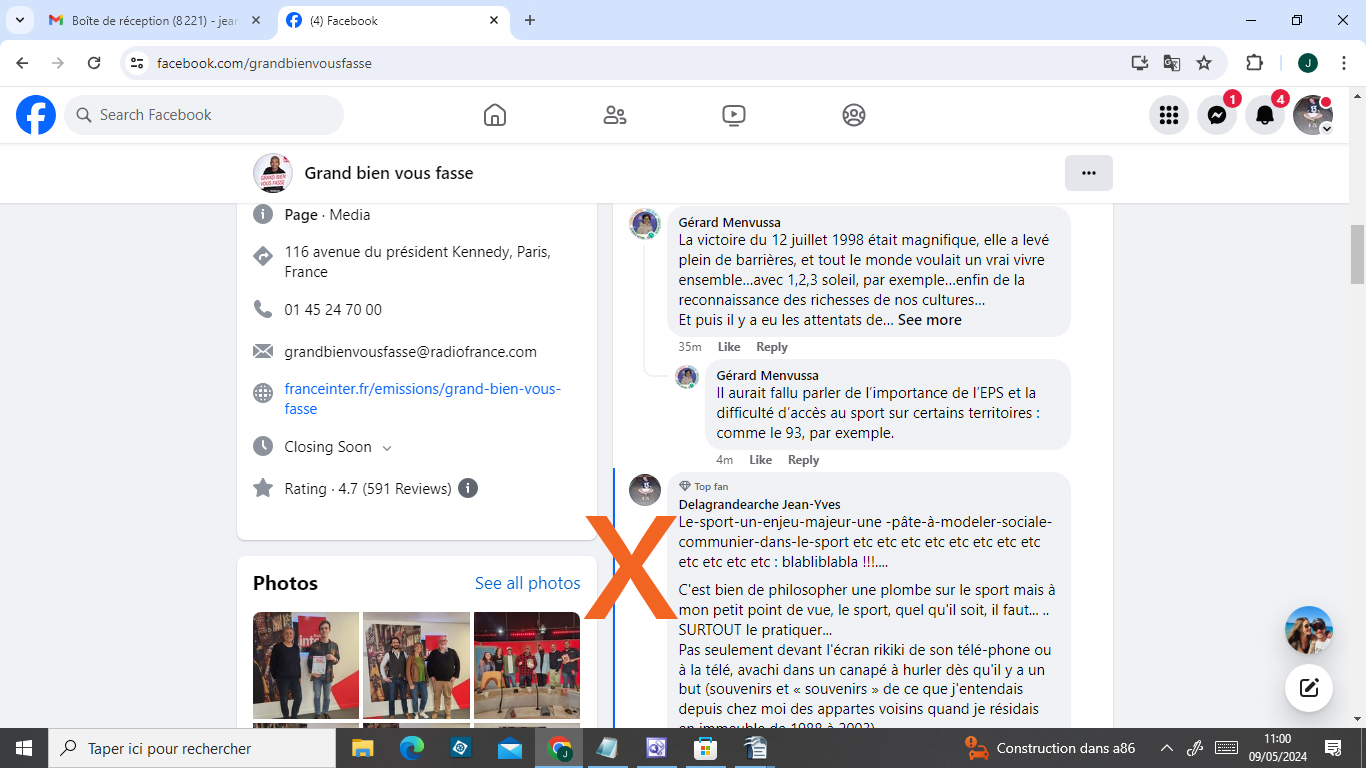Open the floating chat head bubble
1366x768 pixels.
pyautogui.click(x=1309, y=630)
